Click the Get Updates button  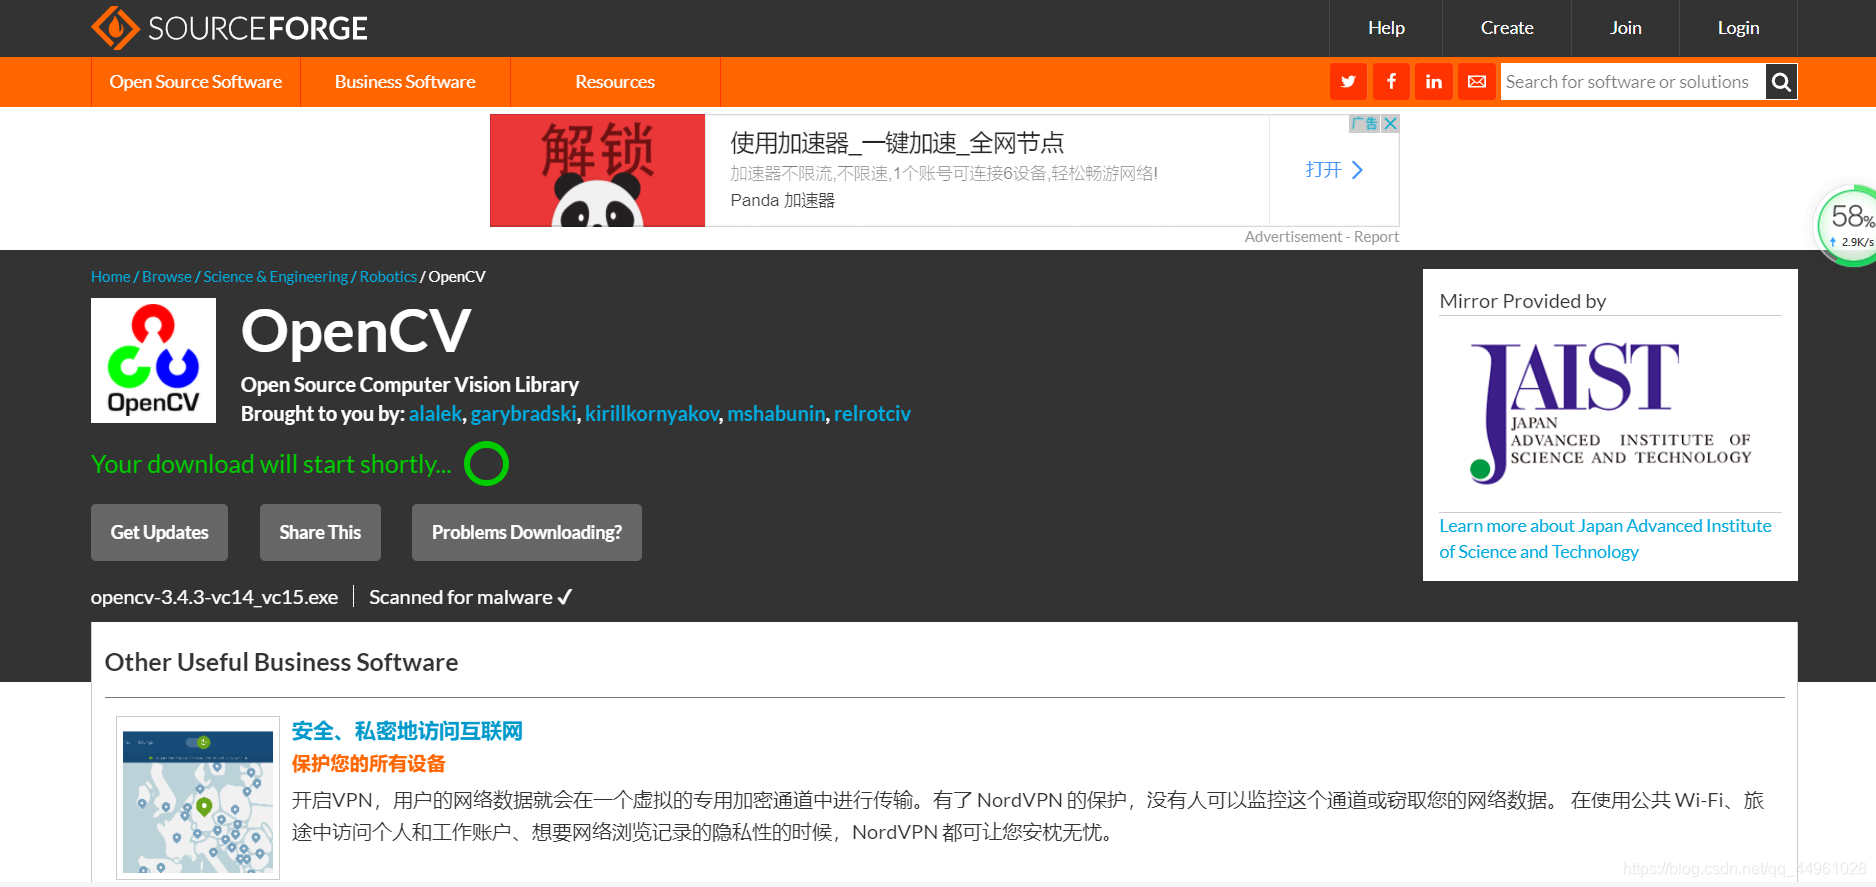159,532
